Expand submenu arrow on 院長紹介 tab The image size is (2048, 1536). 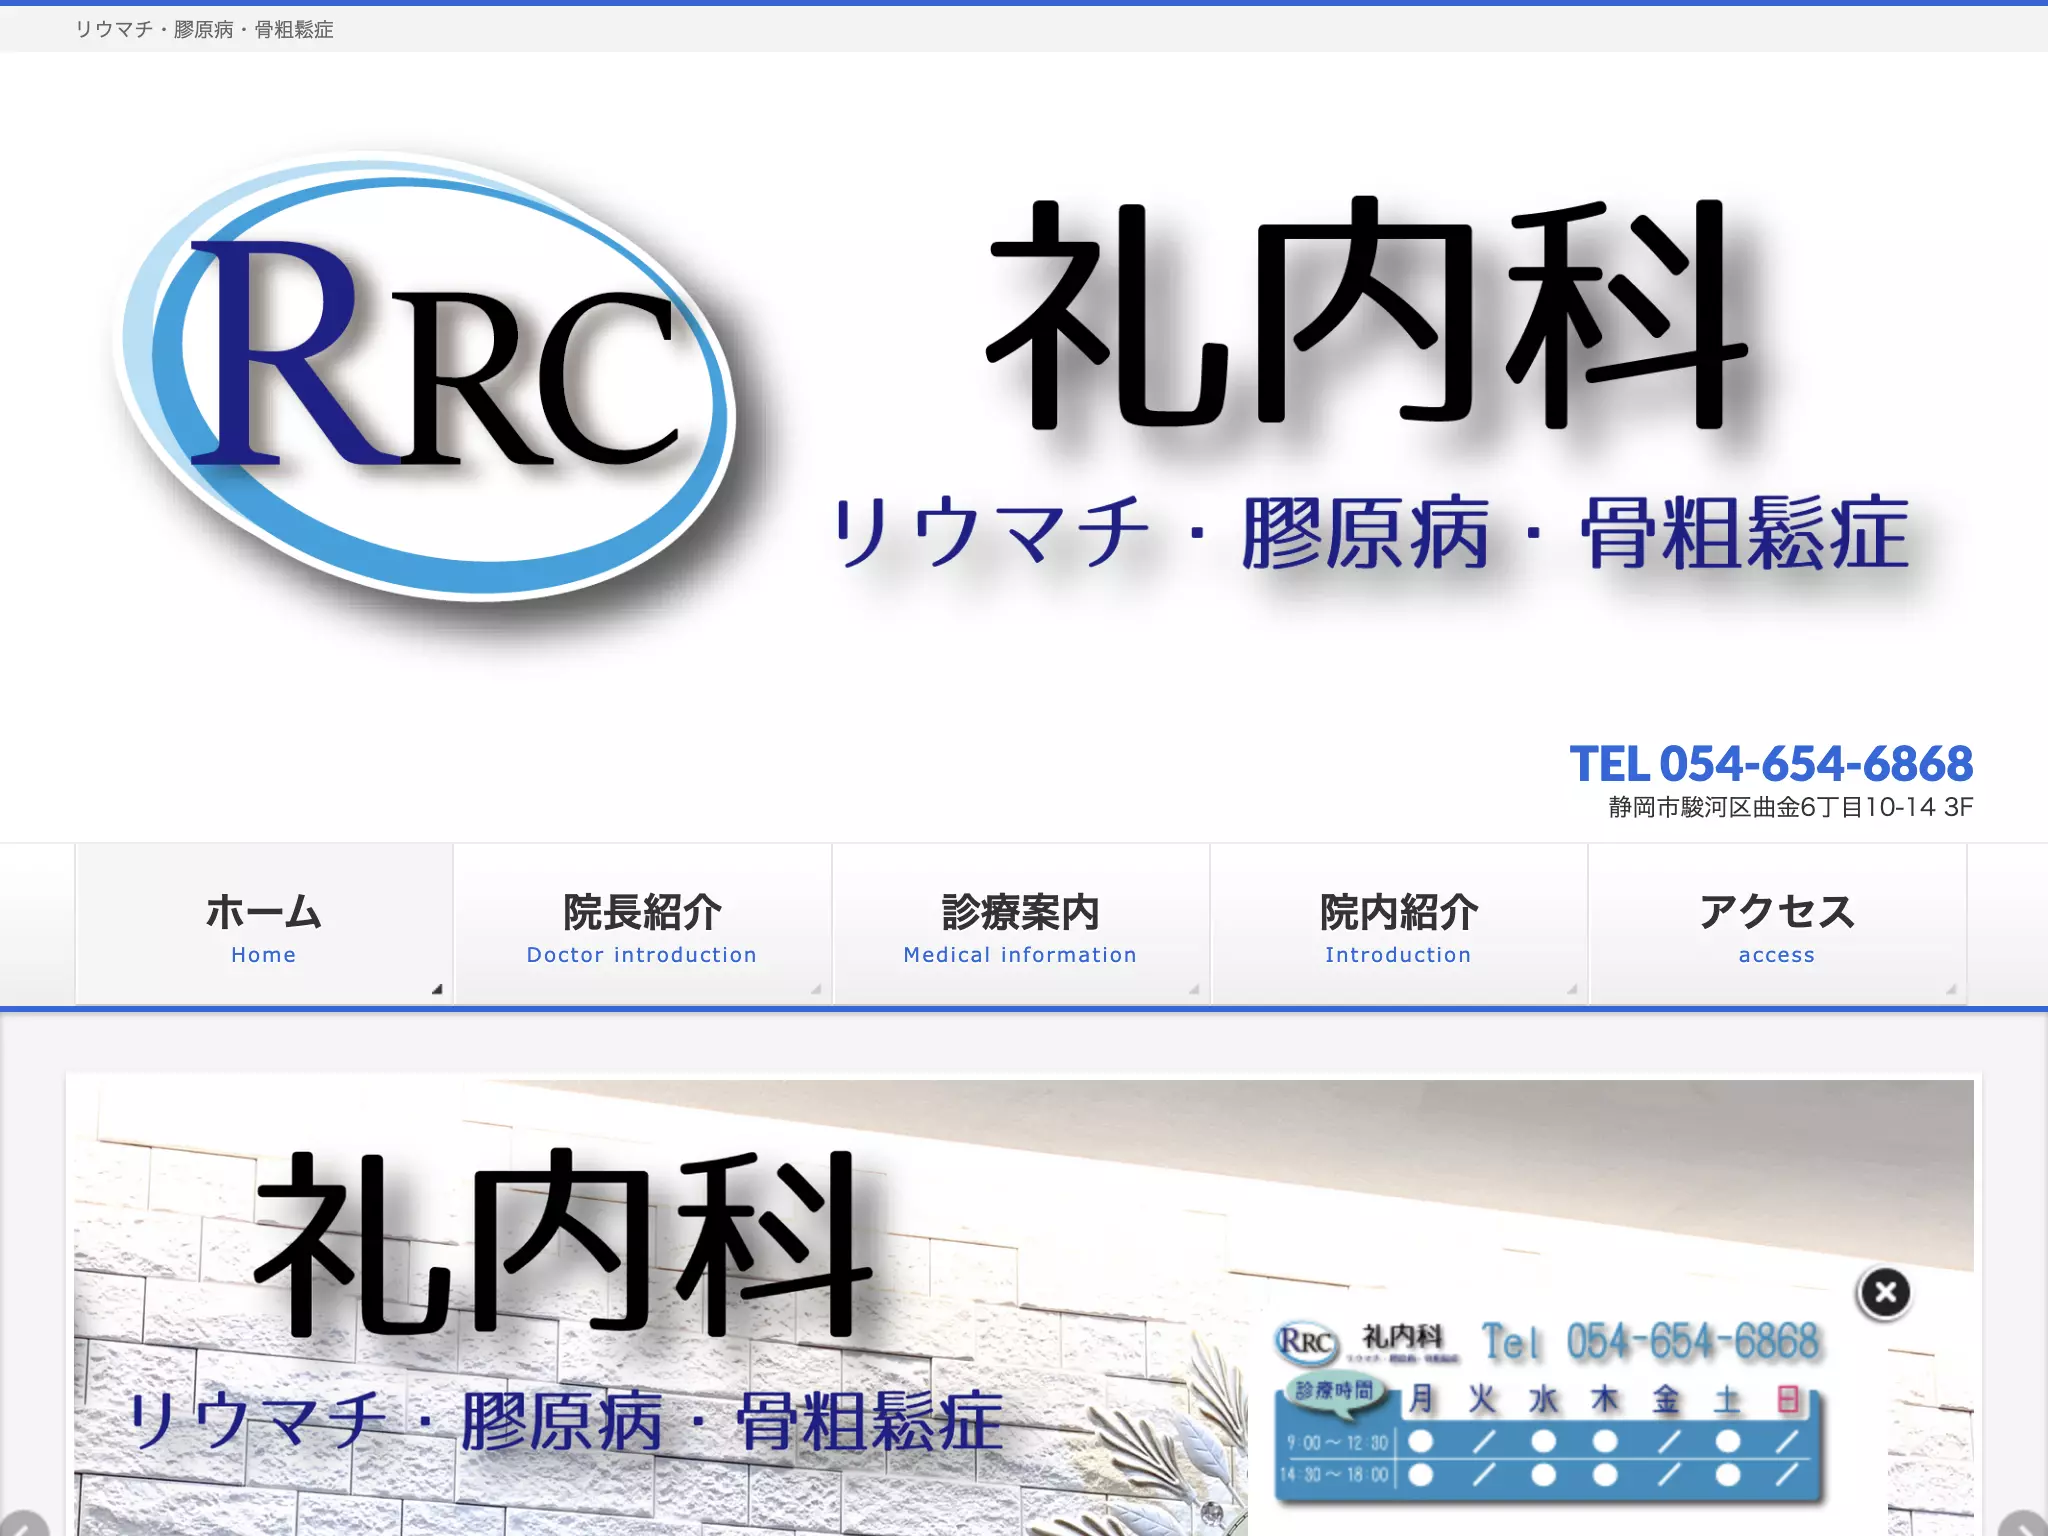[816, 989]
